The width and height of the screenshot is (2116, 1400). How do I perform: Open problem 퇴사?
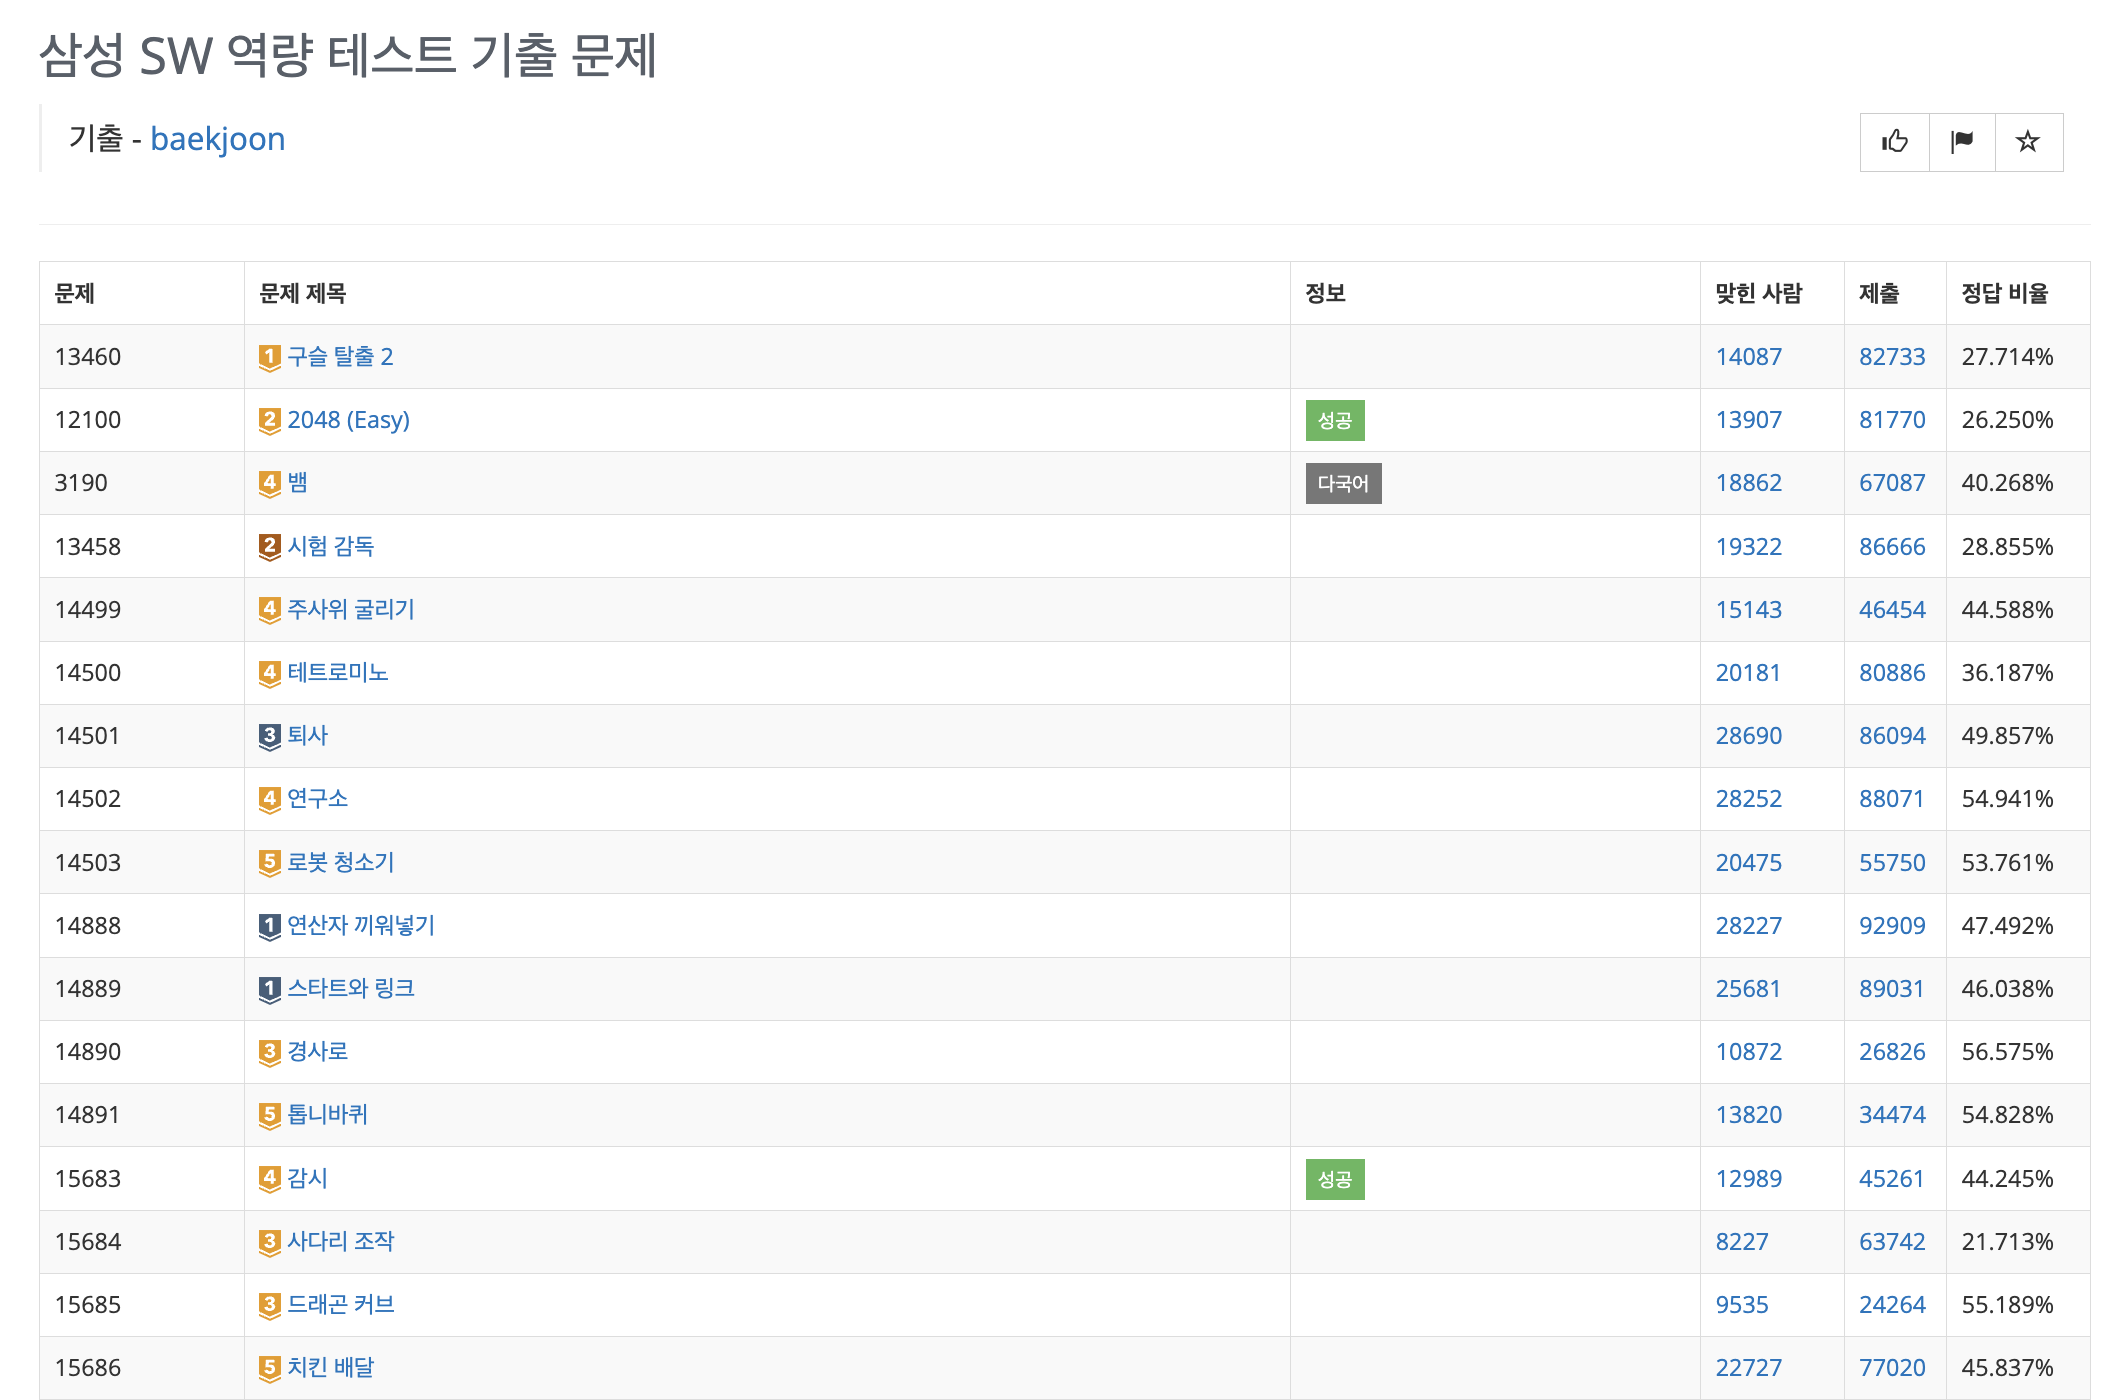click(x=307, y=736)
